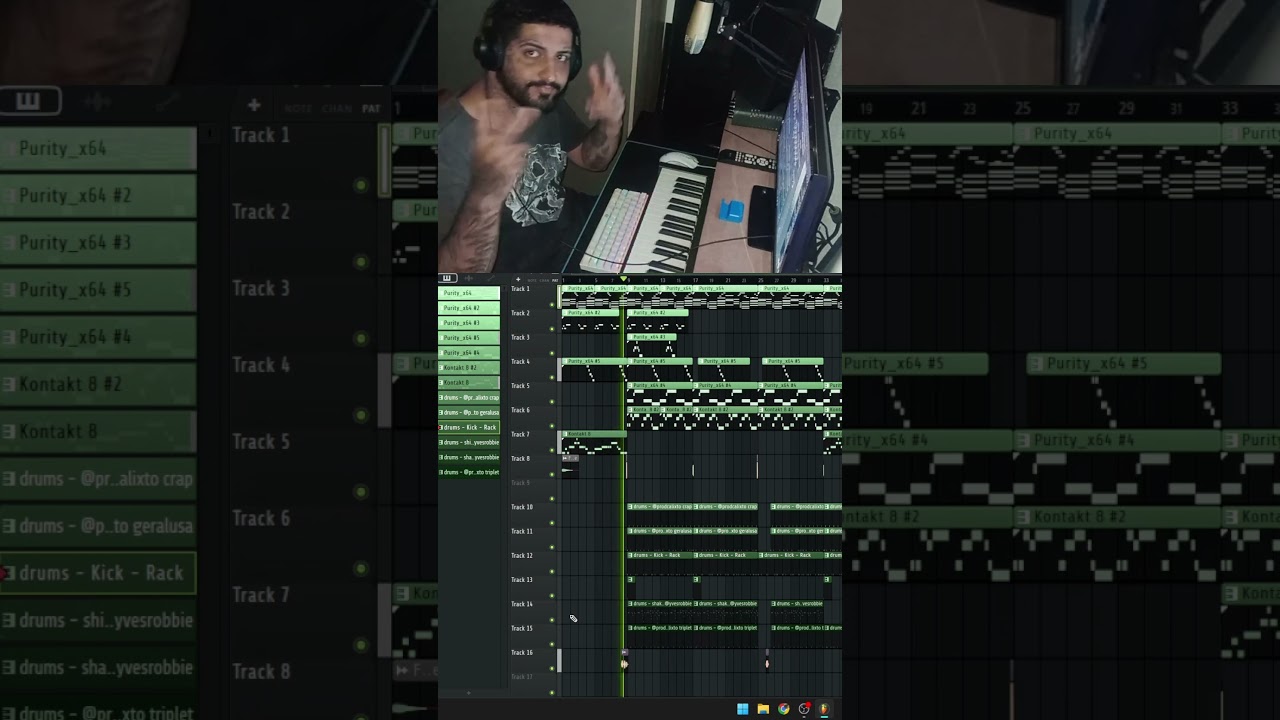The width and height of the screenshot is (1280, 720).
Task: Select Kontakt 8 #2 in the picker
Action: point(469,367)
